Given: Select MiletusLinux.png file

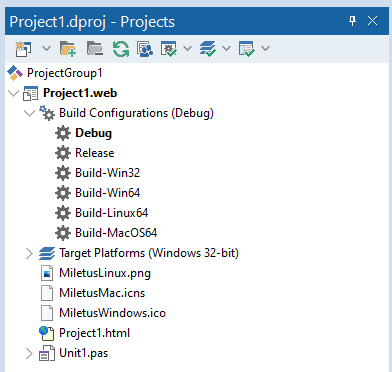Looking at the screenshot, I should coord(105,273).
